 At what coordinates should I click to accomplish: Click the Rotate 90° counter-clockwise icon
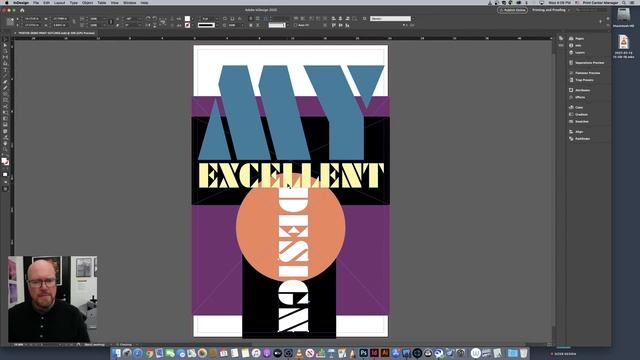pyautogui.click(x=154, y=18)
